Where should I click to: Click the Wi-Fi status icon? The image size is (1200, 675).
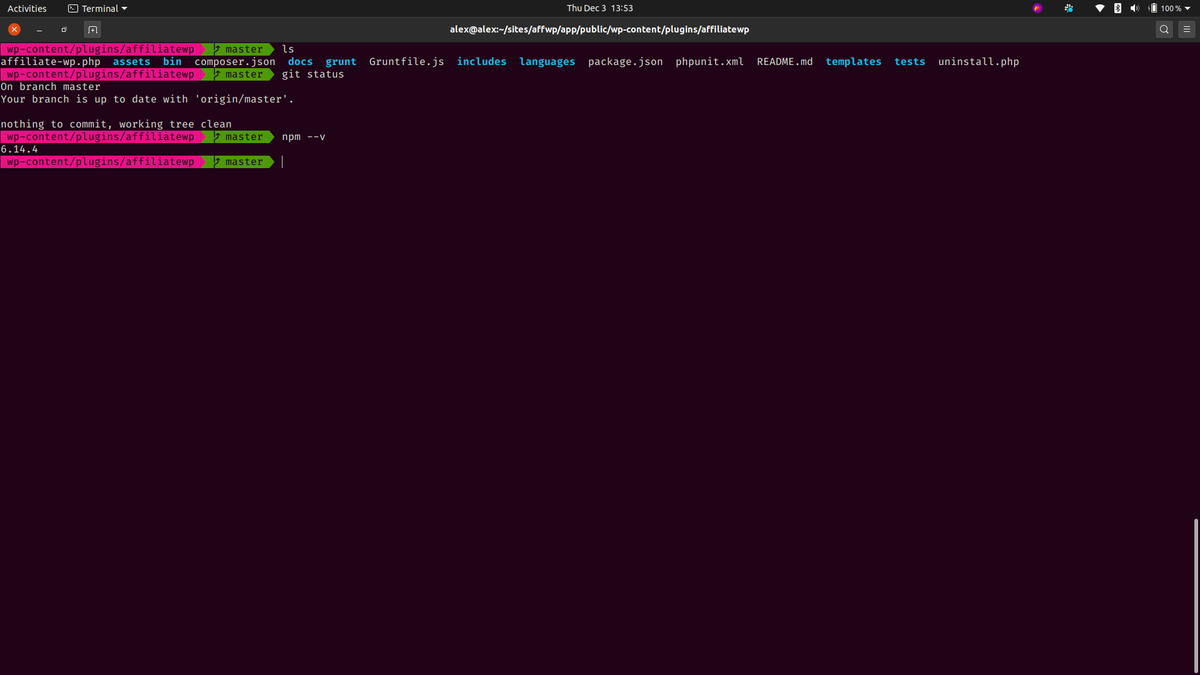click(1101, 8)
